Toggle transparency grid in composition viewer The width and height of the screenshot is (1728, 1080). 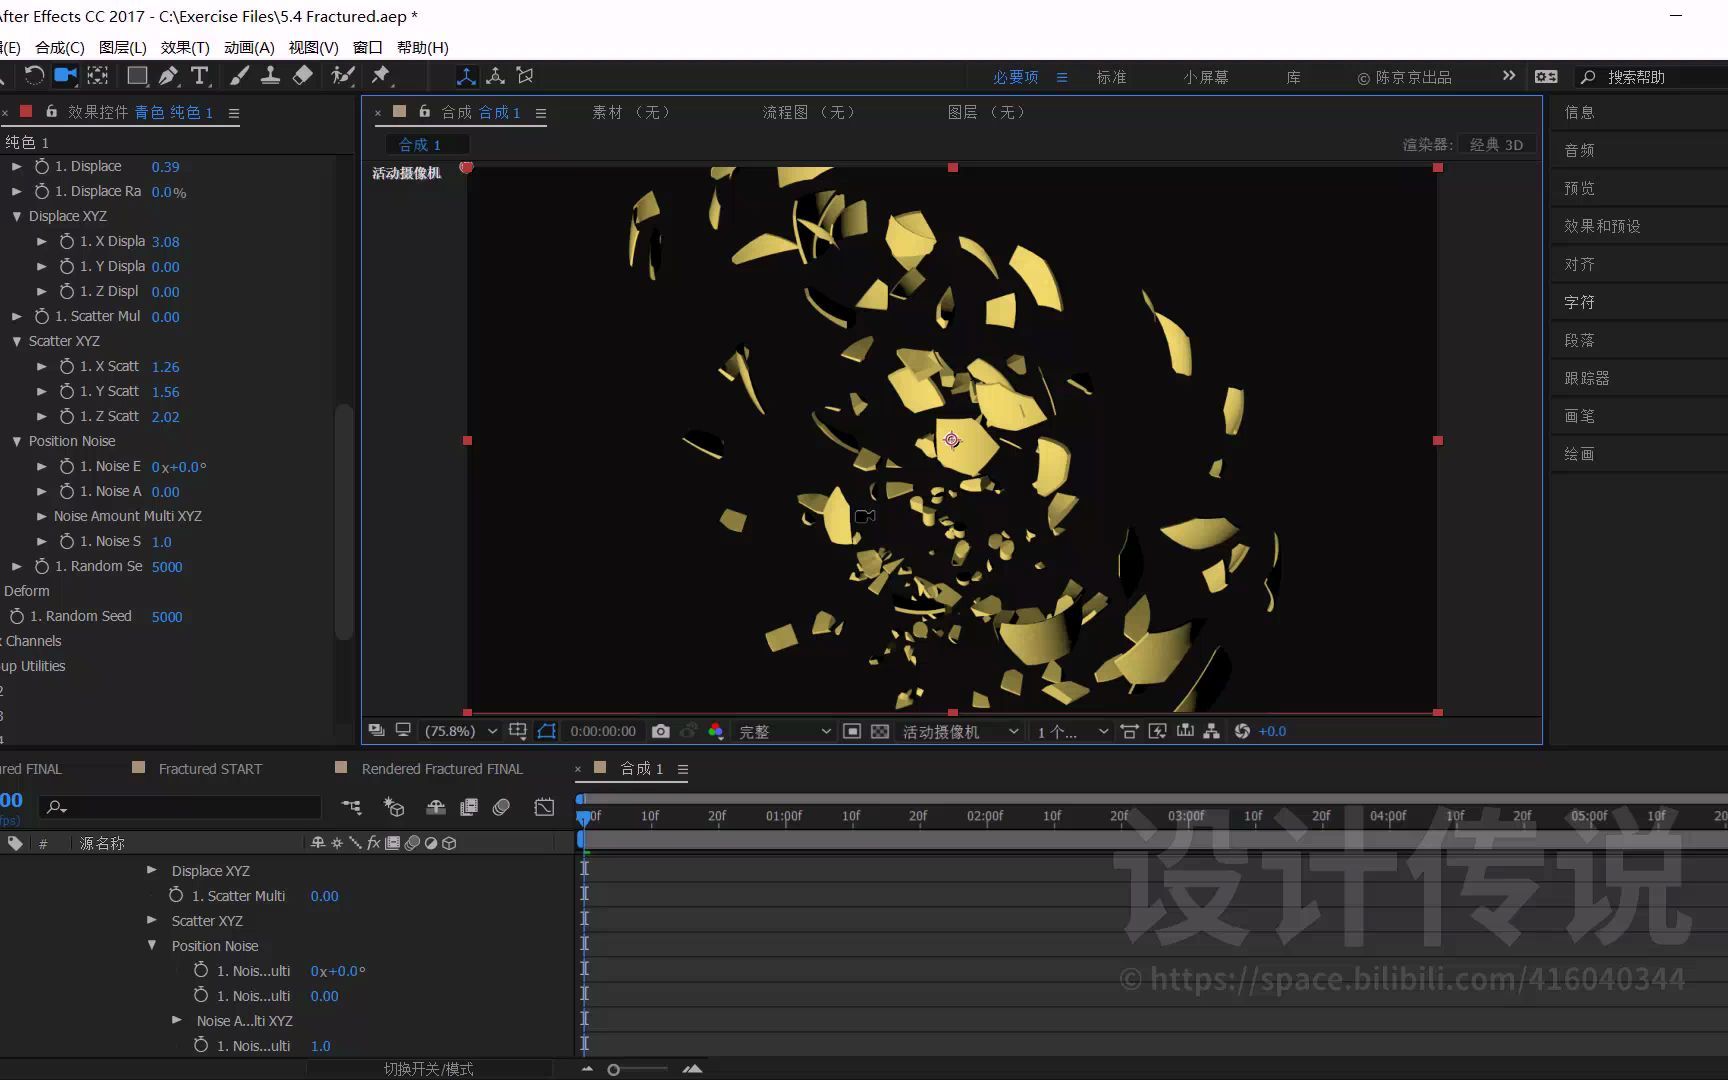pyautogui.click(x=880, y=731)
